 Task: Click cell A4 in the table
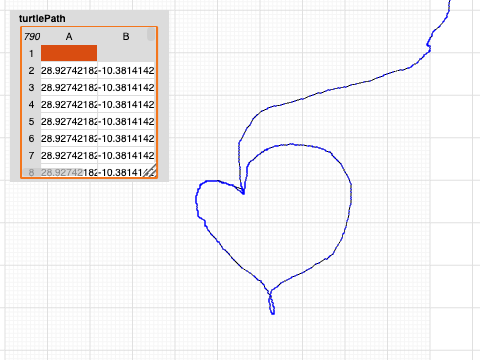tap(69, 104)
